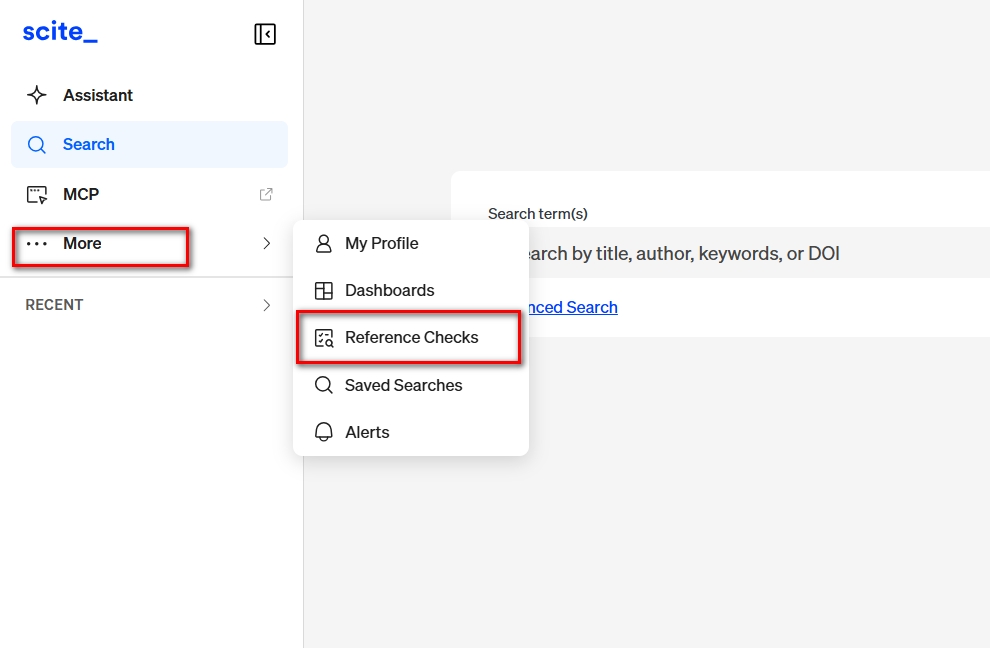Click the MCP window icon
The image size is (990, 648).
click(x=37, y=195)
